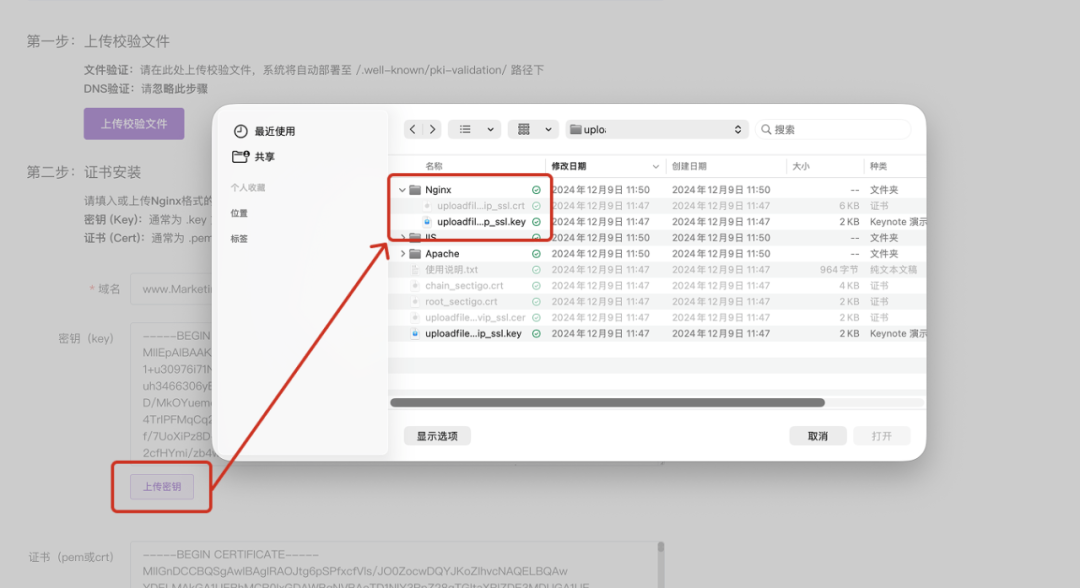Click 上传校验文件 button on the page
The height and width of the screenshot is (588, 1080).
point(134,124)
